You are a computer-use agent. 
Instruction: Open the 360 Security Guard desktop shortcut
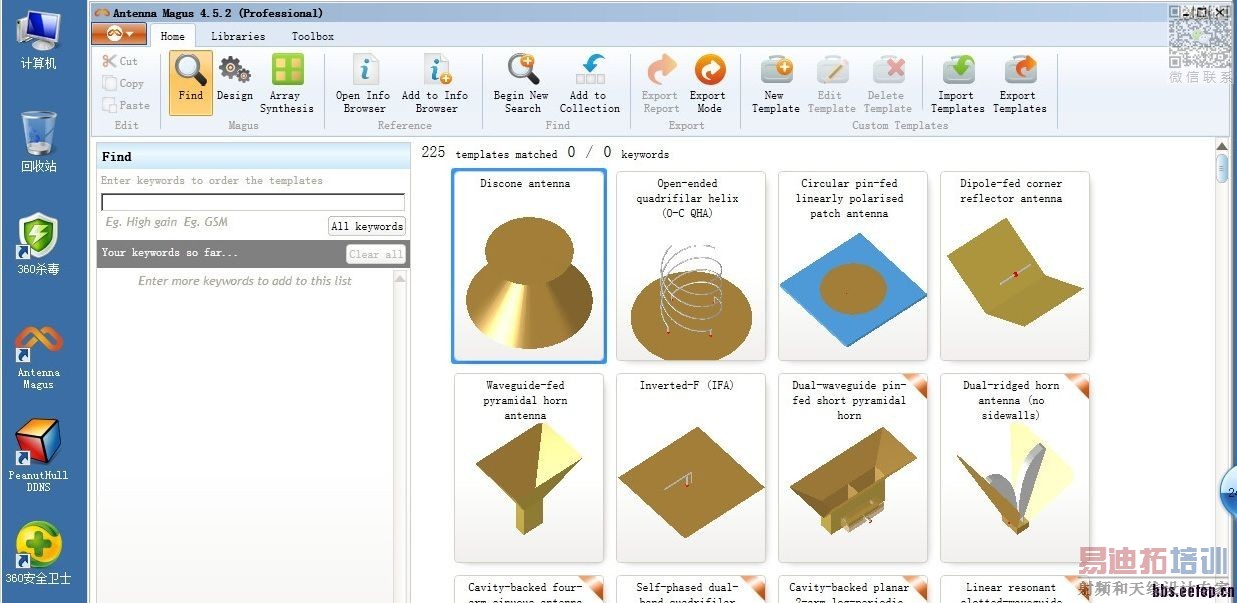point(38,553)
